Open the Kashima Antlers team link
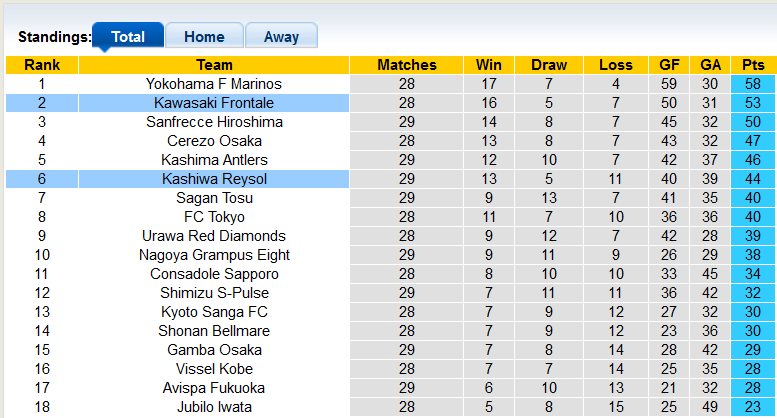This screenshot has height=418, width=777. click(x=214, y=160)
